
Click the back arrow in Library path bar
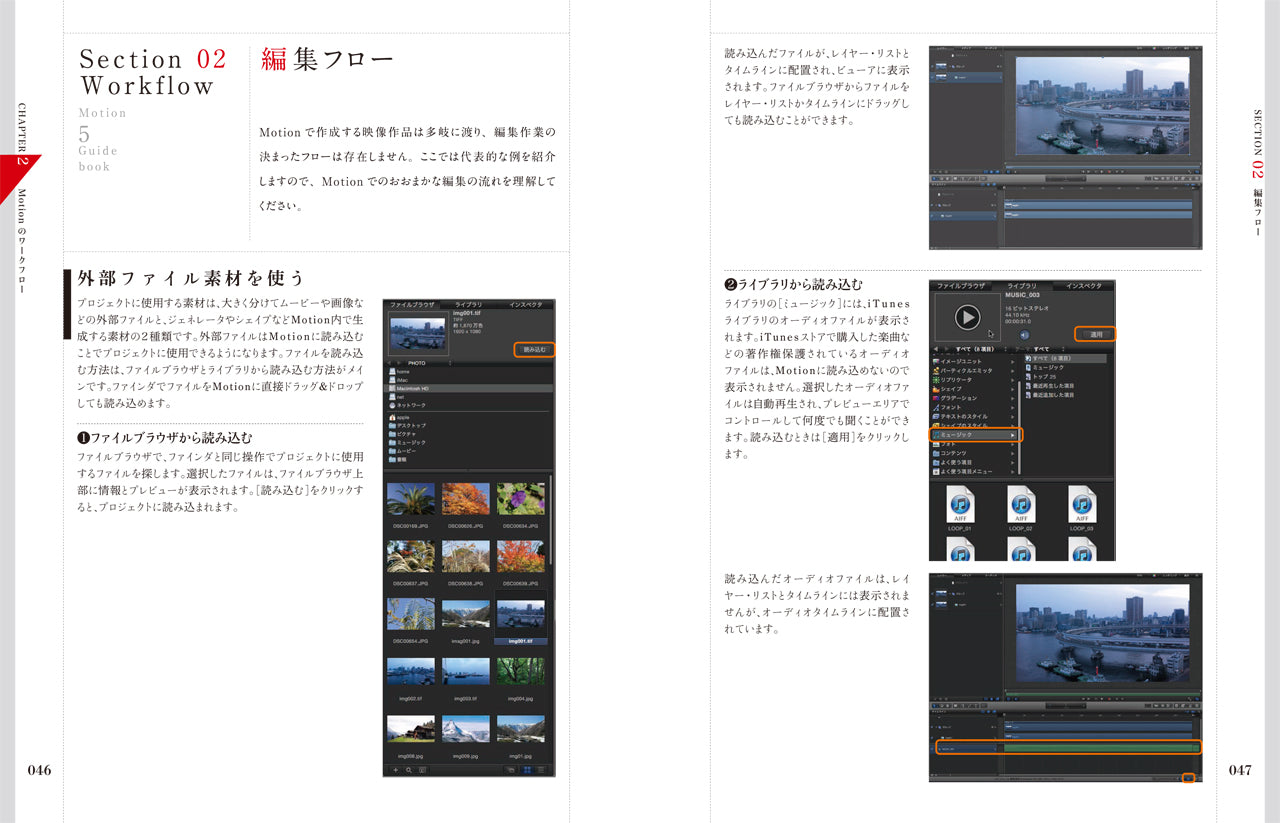(935, 349)
